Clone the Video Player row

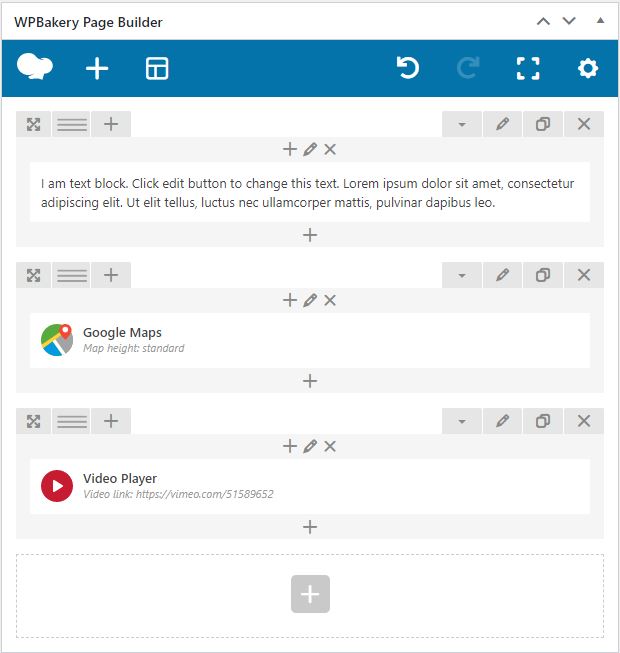543,421
